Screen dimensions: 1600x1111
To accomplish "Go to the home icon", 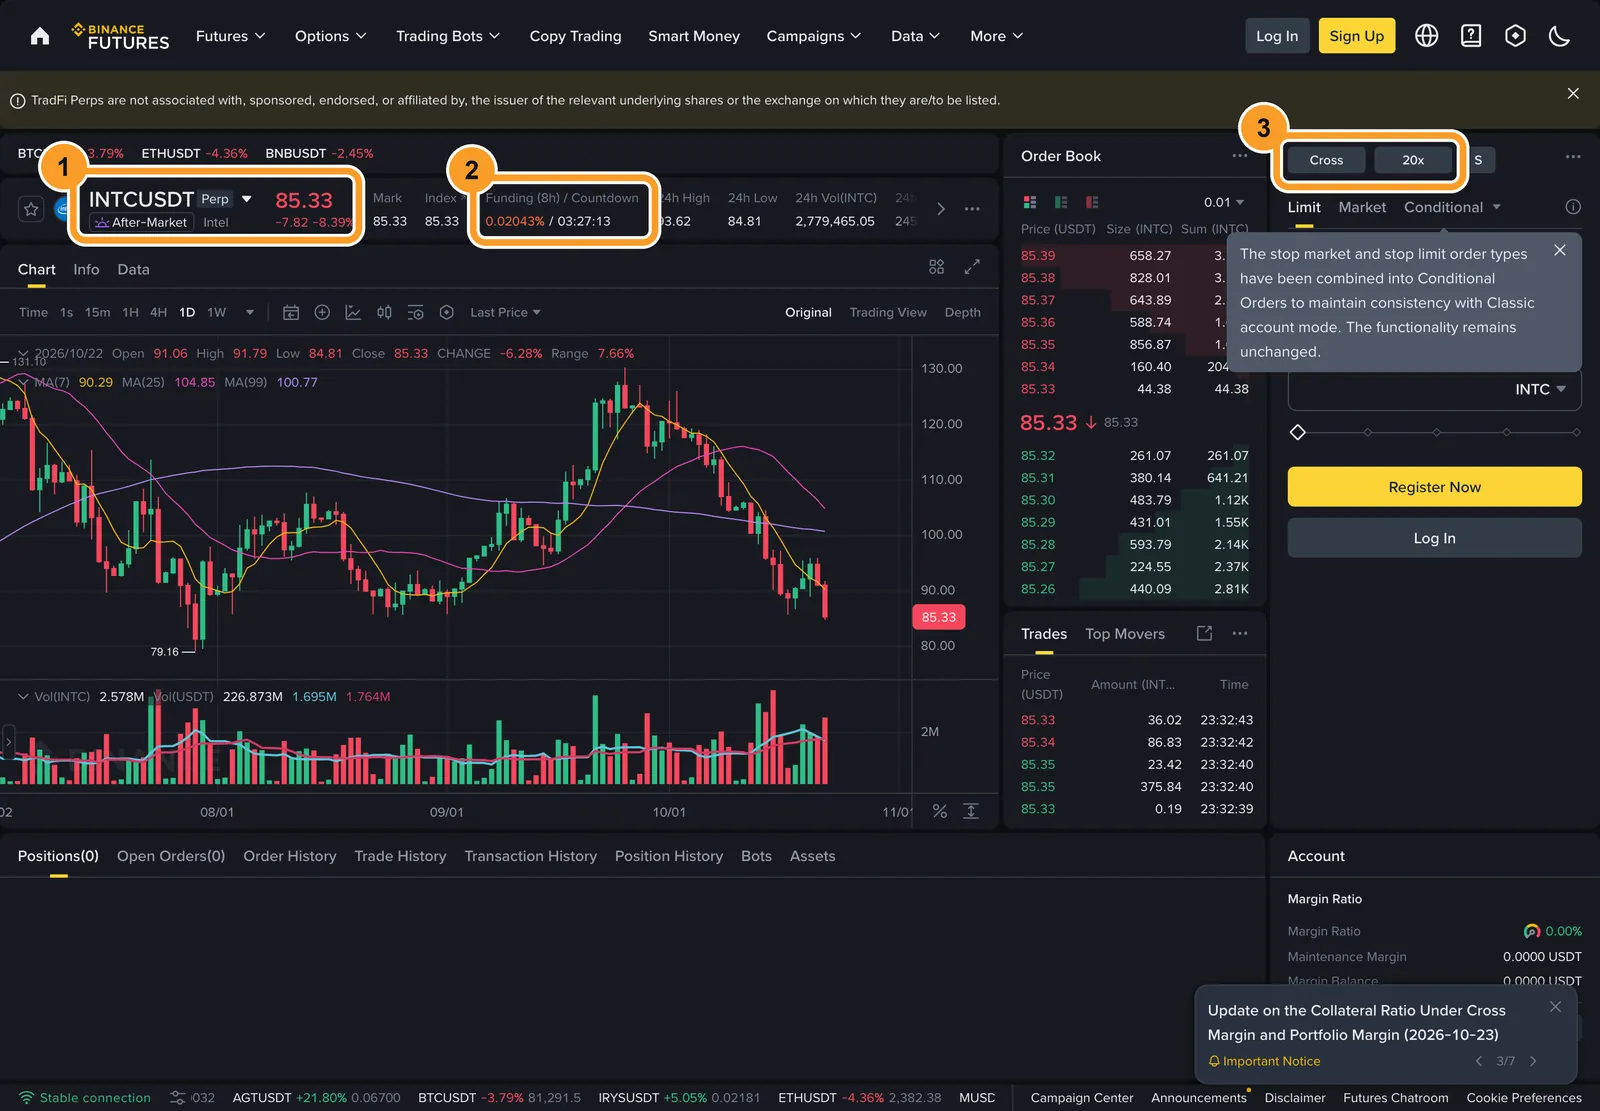I will [40, 36].
